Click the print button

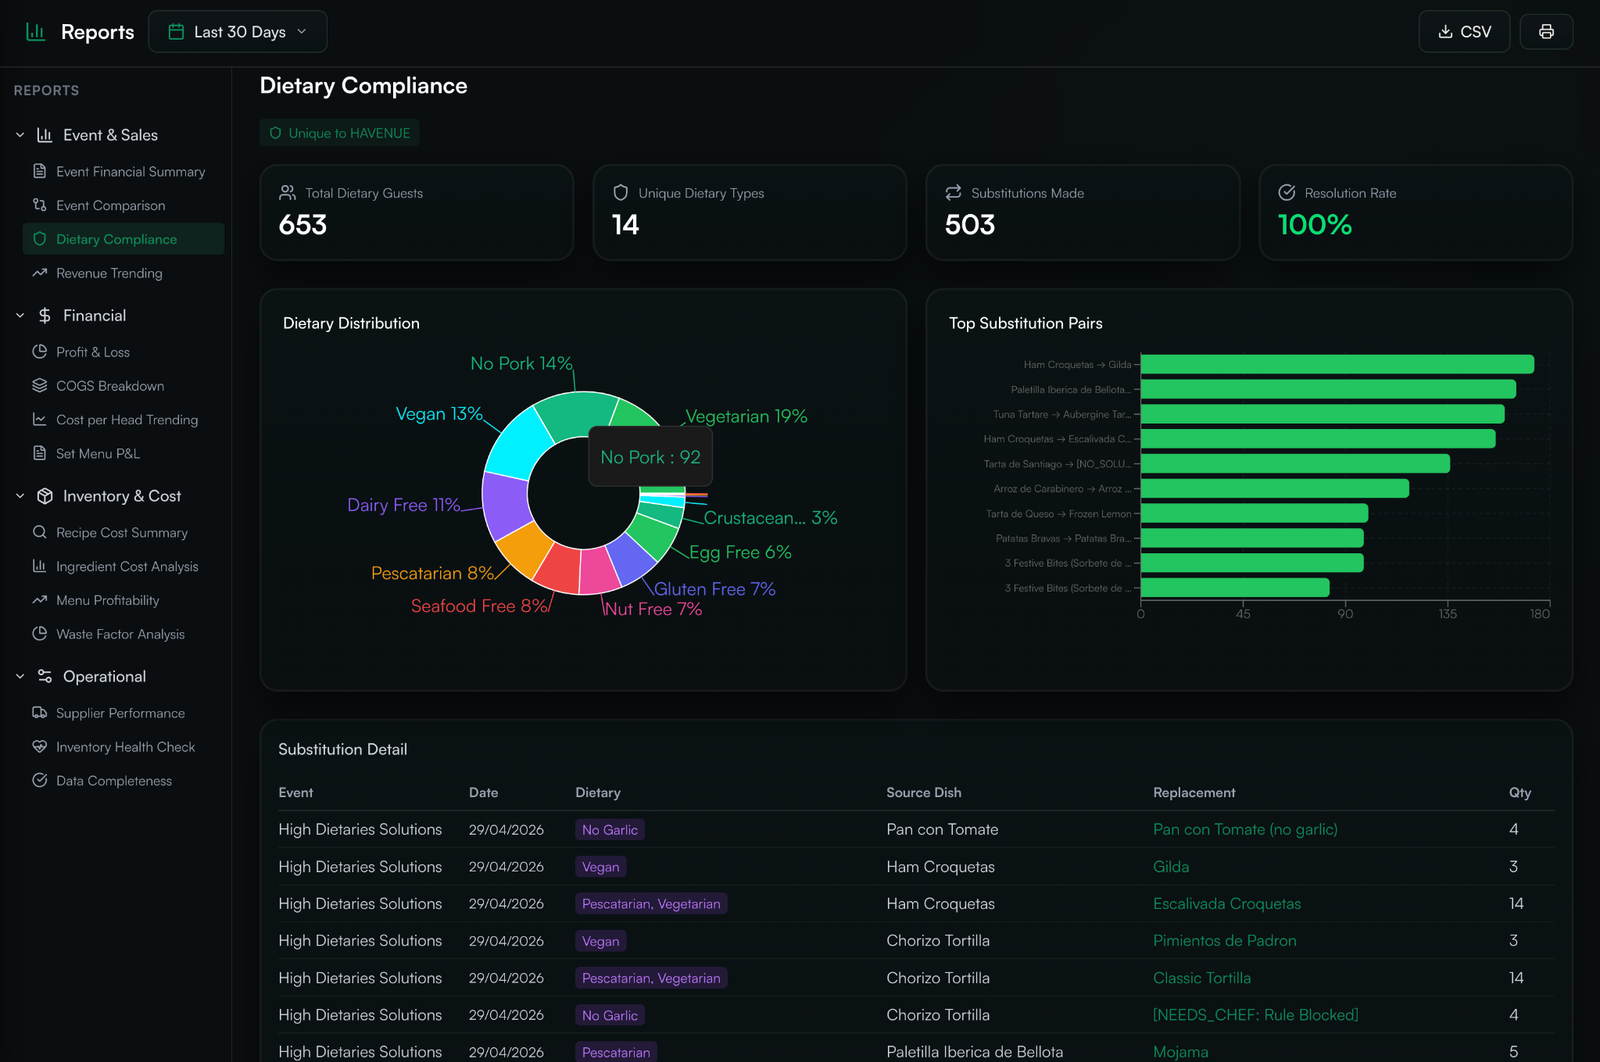(1546, 32)
